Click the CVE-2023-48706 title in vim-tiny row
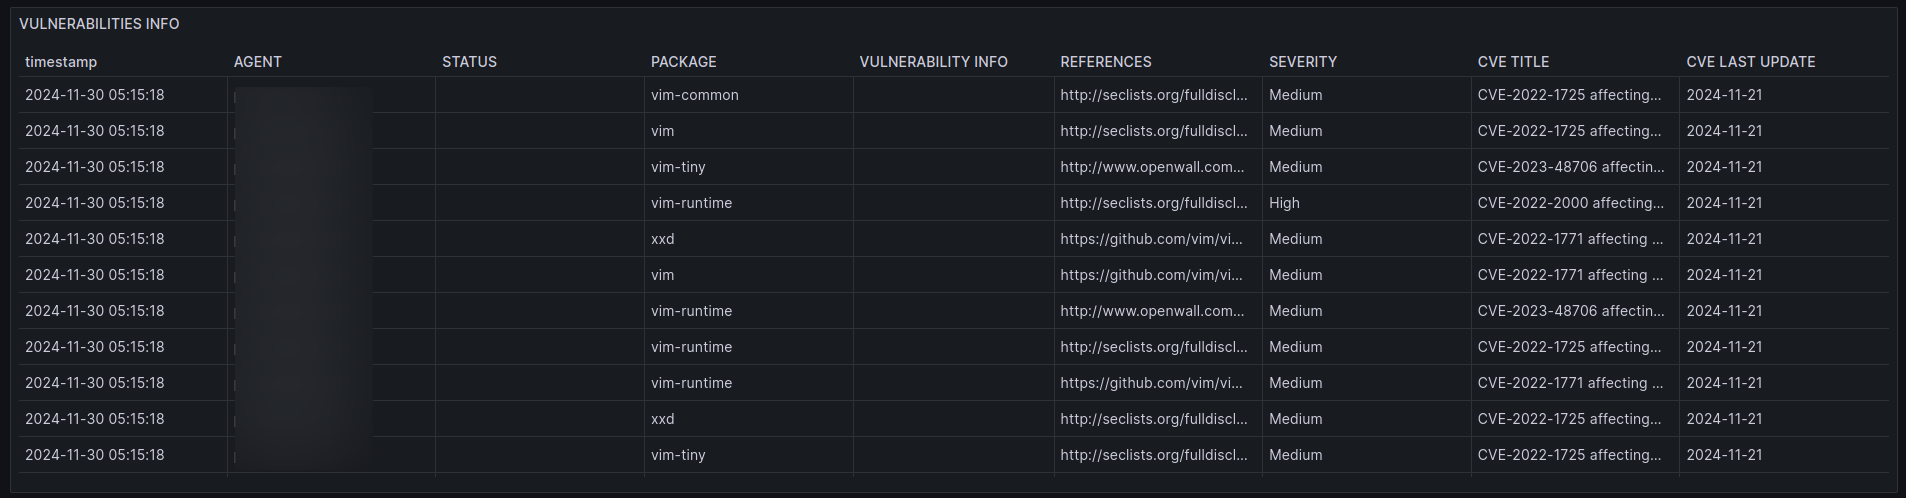 tap(1570, 167)
